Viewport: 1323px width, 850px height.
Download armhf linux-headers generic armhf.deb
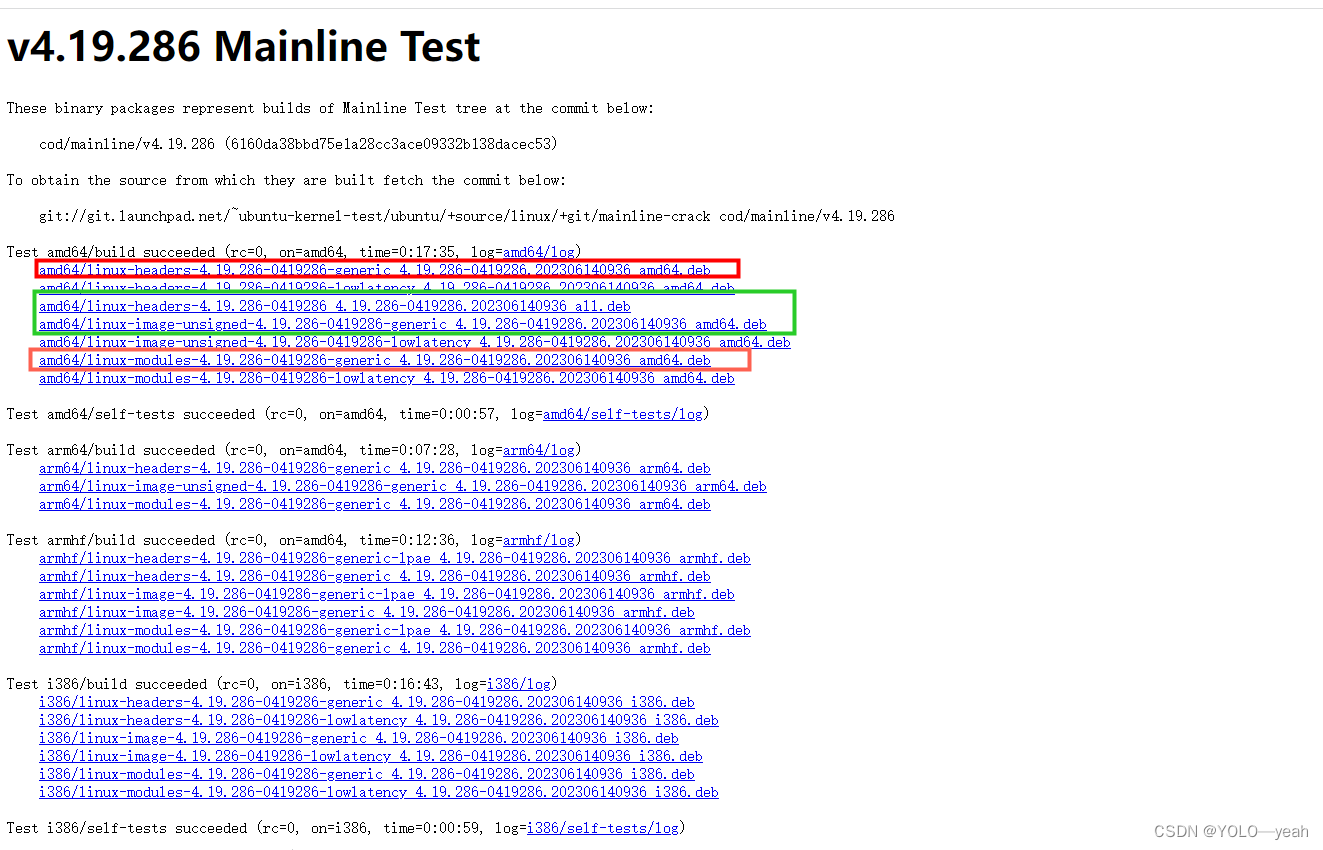point(375,576)
